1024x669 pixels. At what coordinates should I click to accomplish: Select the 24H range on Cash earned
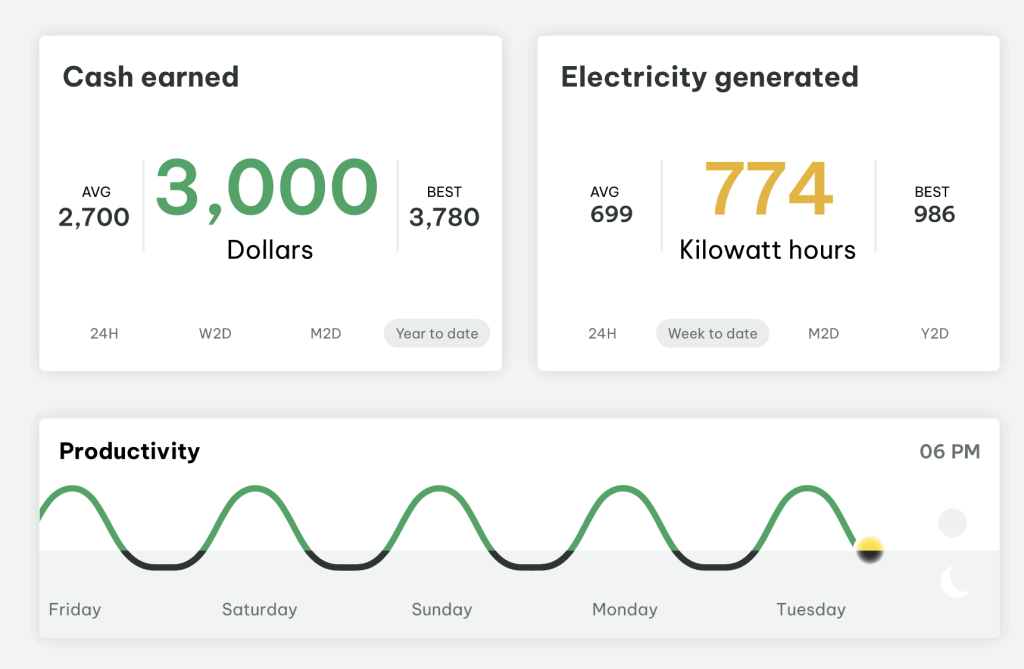(x=104, y=333)
